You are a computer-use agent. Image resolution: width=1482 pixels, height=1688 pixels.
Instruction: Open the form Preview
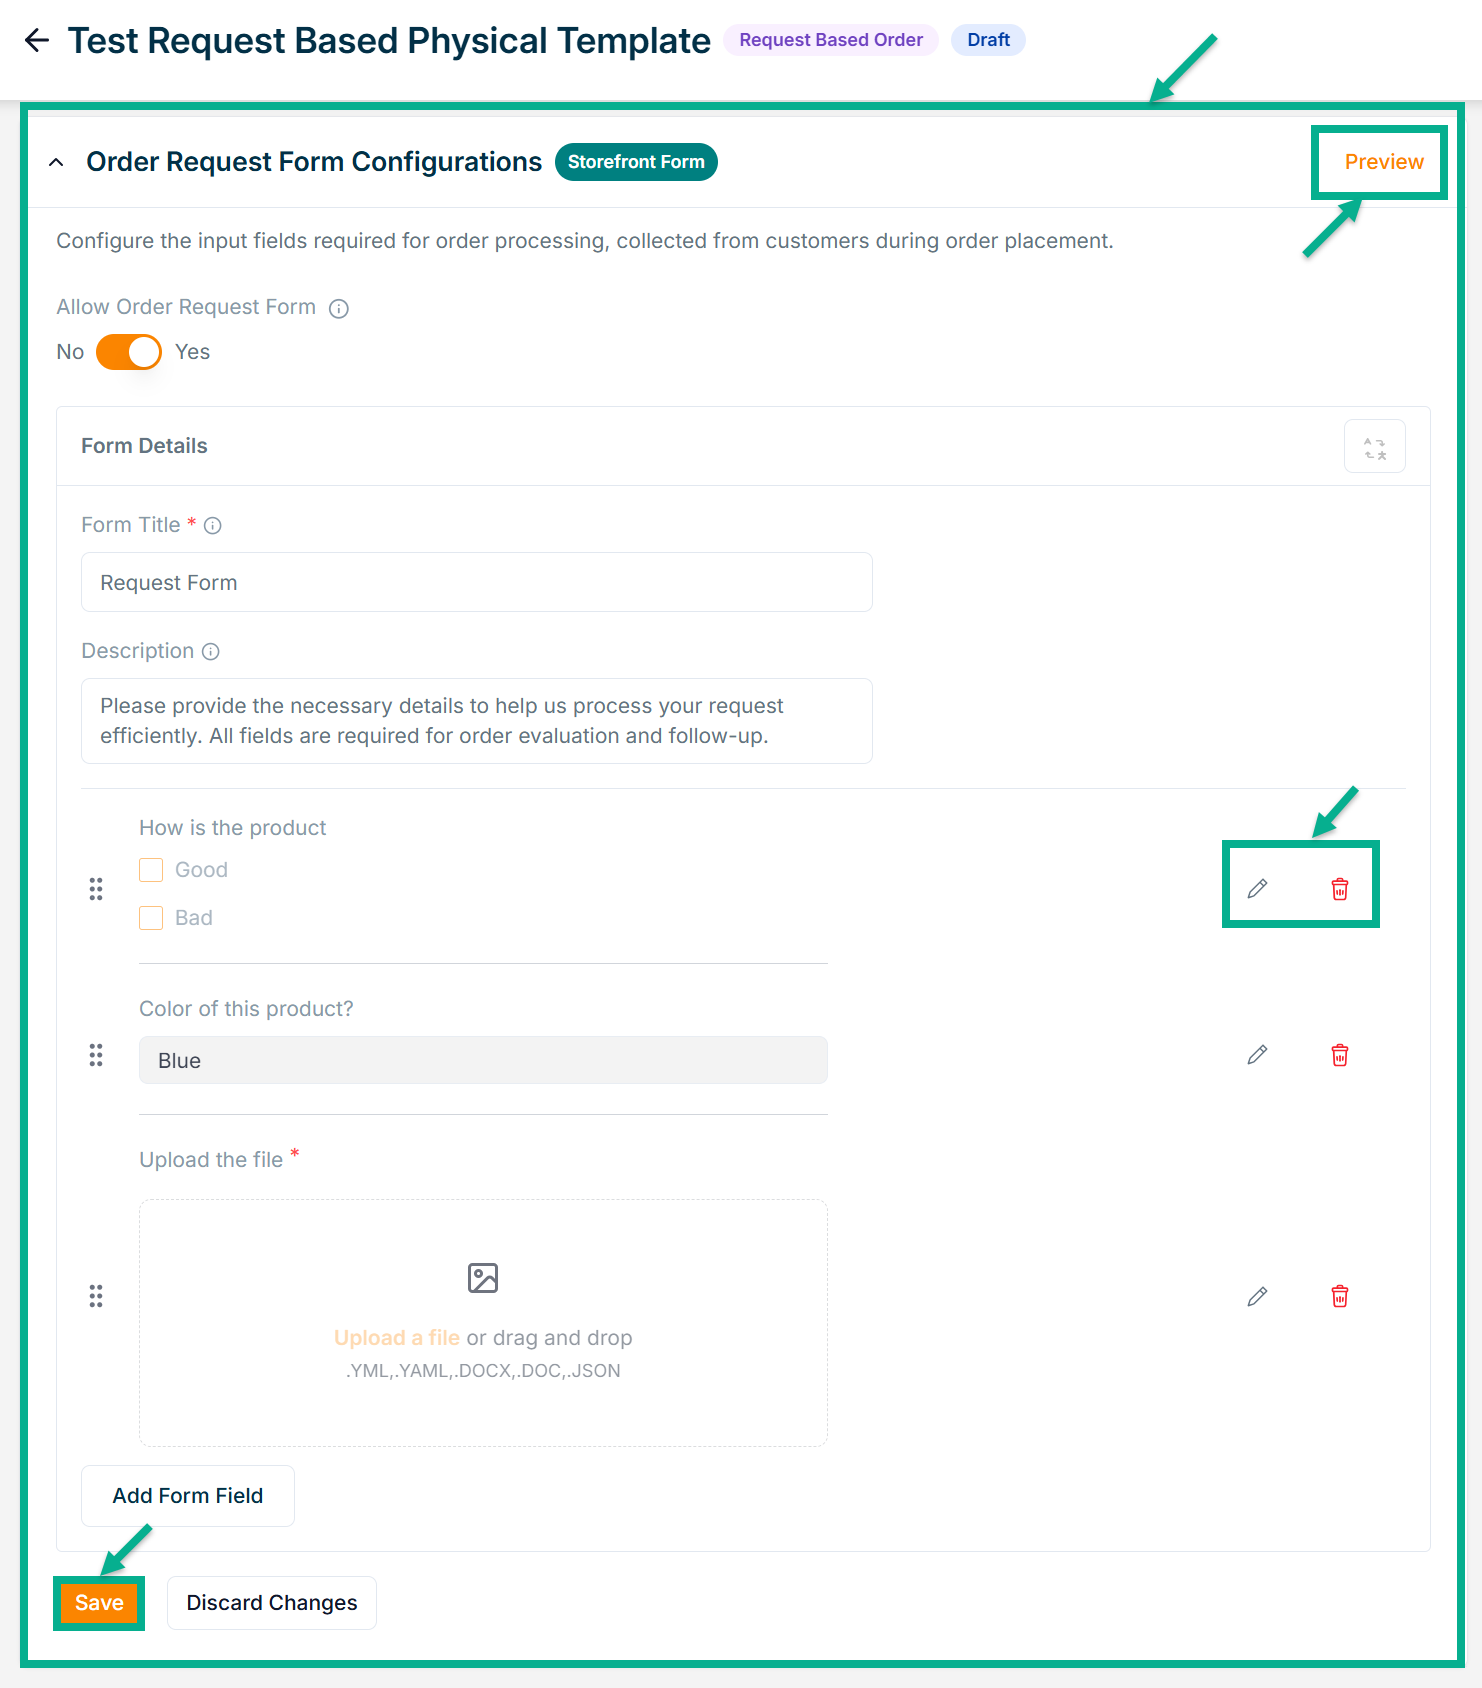click(x=1383, y=162)
